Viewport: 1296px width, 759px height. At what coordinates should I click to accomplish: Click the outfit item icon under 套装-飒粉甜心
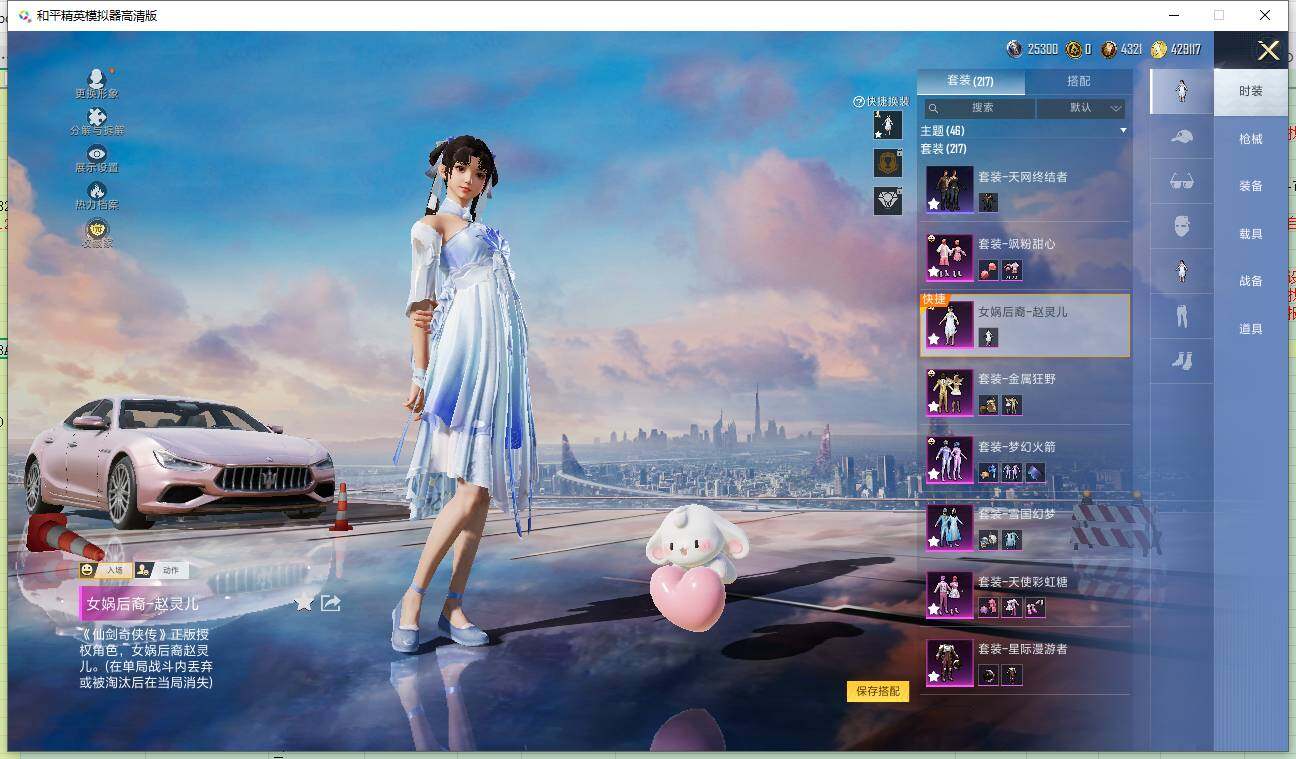[1012, 269]
